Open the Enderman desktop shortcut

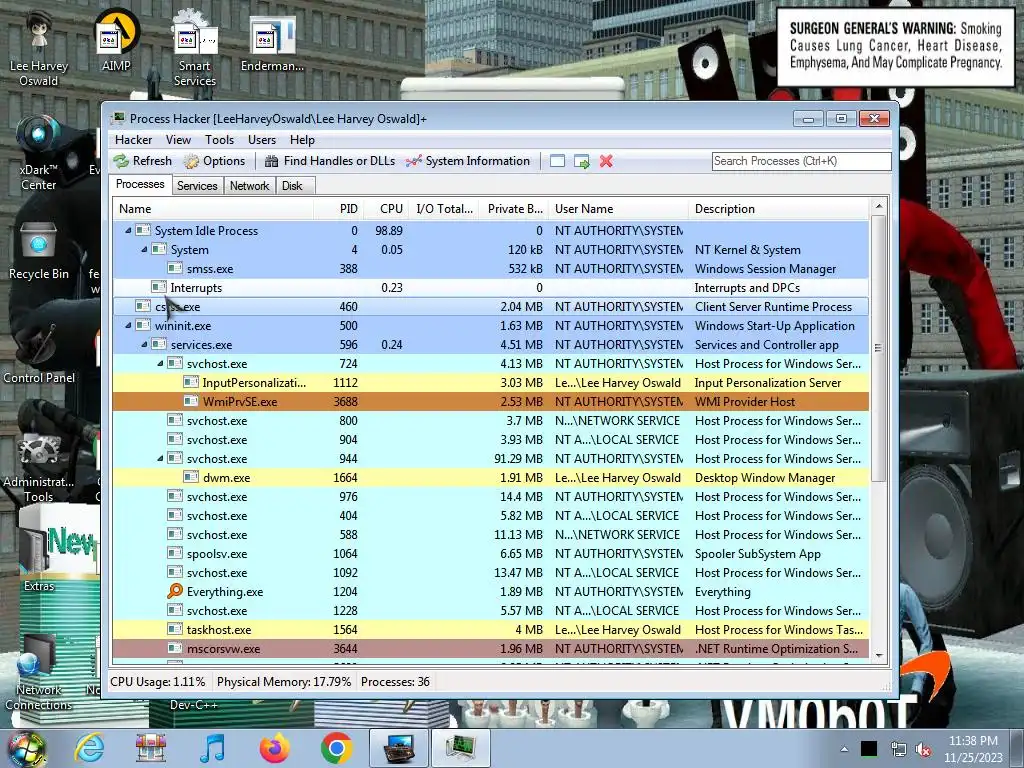pyautogui.click(x=272, y=44)
